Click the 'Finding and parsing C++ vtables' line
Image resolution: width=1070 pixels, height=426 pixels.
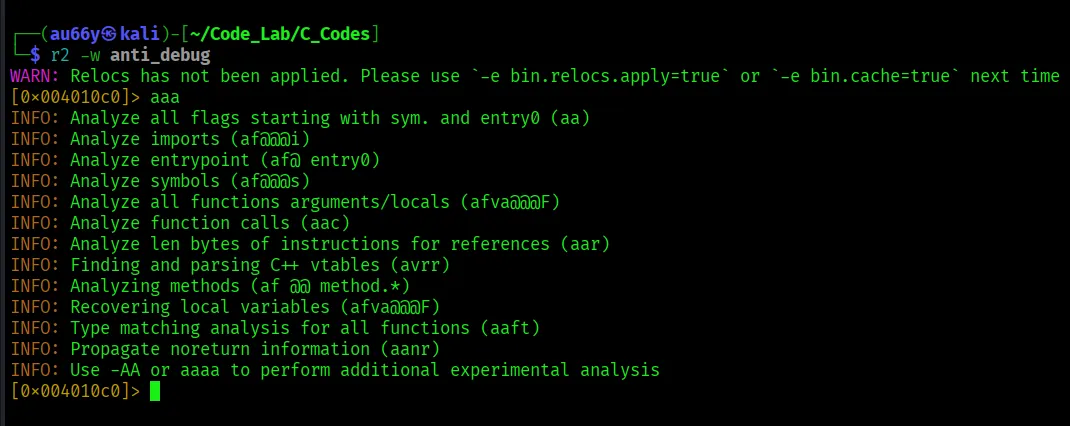260,265
